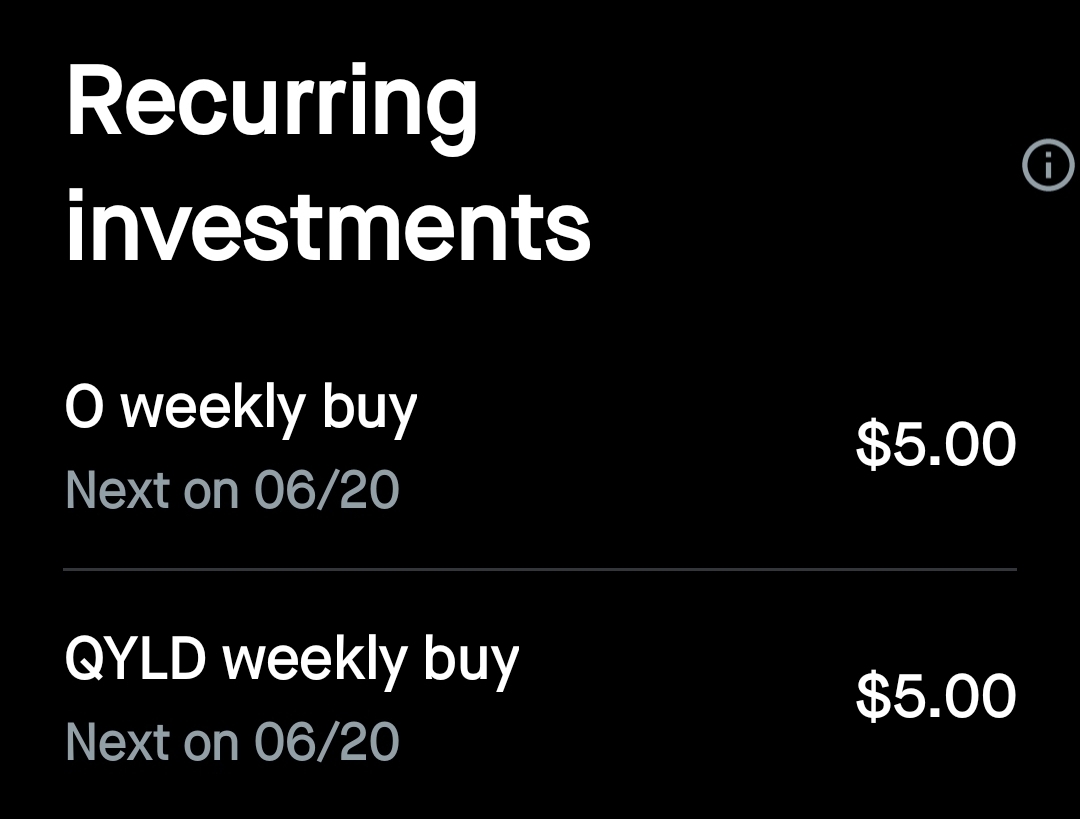Select the first recurring investment row

pyautogui.click(x=540, y=443)
